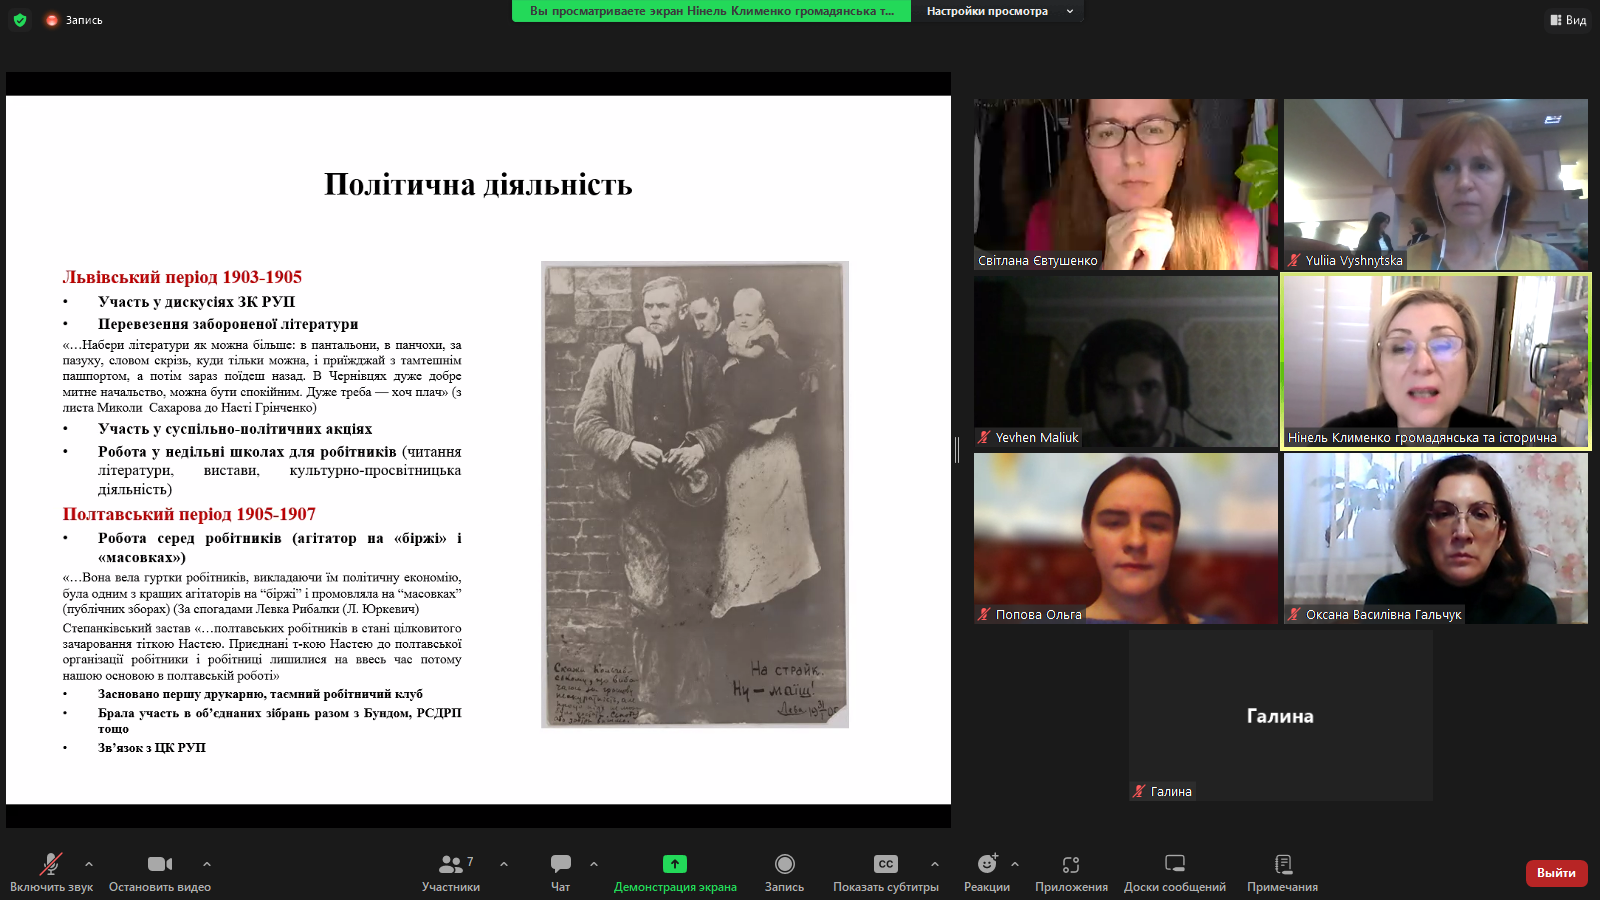Open the Приложения apps panel
The image size is (1600, 900).
point(1071,872)
